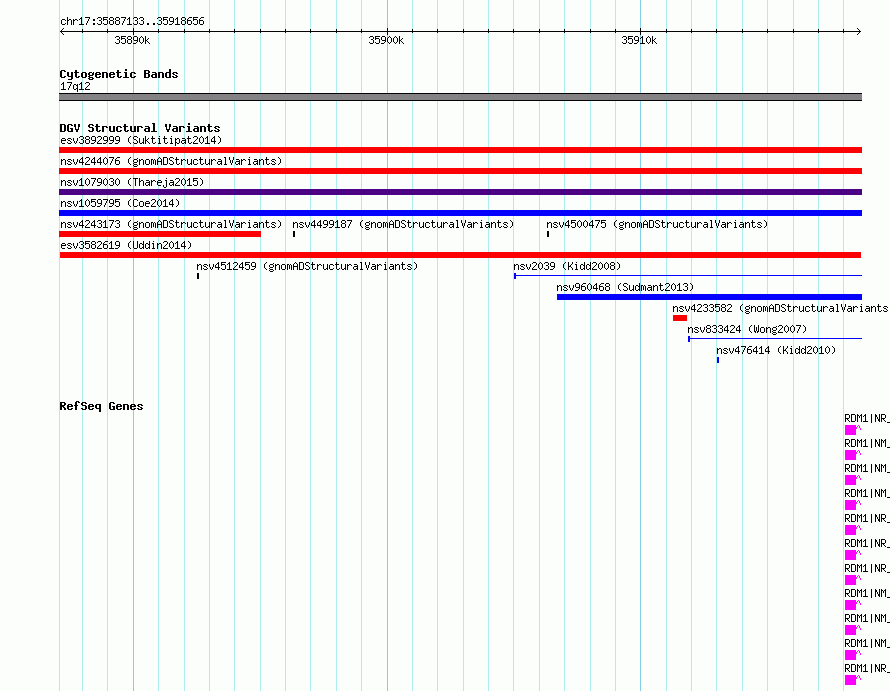
Task: Open the nsv4233582 variant label
Action: tap(780, 308)
